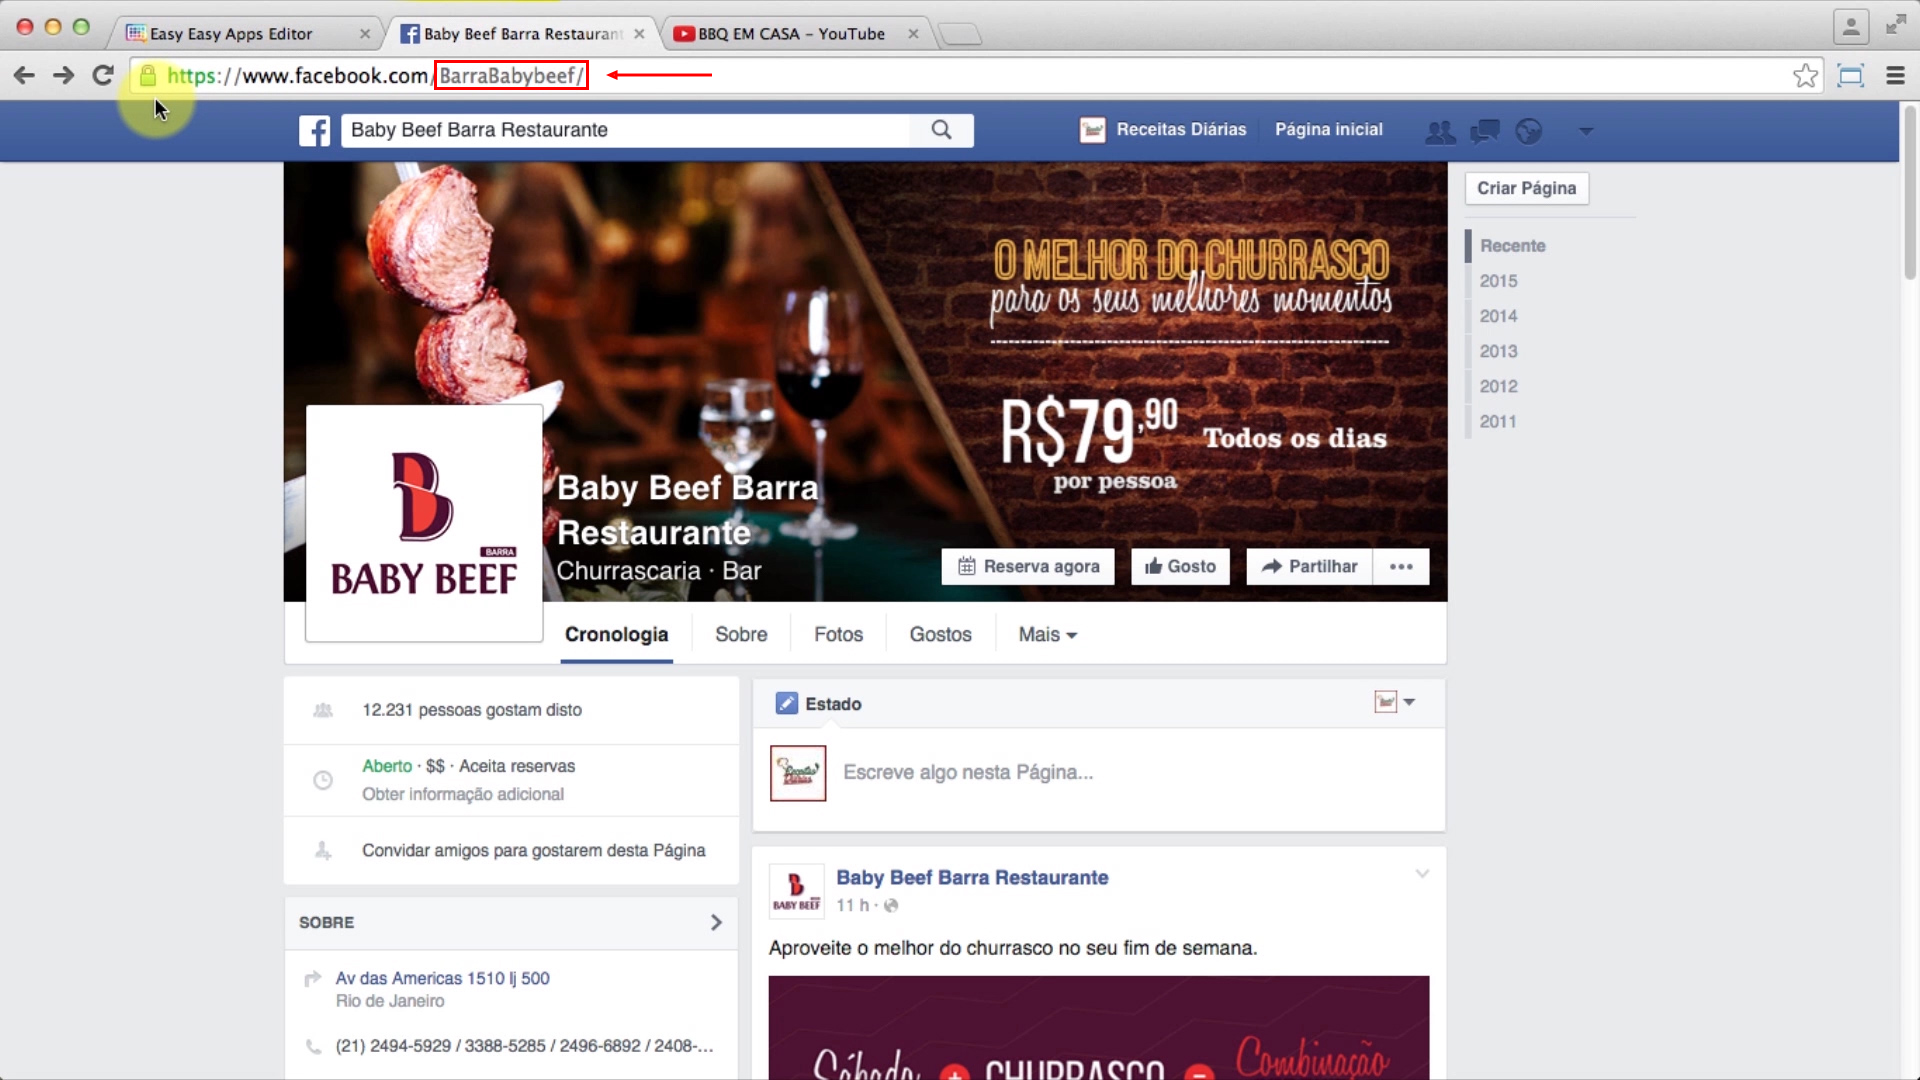Expand the Mais dropdown menu
The image size is (1920, 1080).
1046,634
